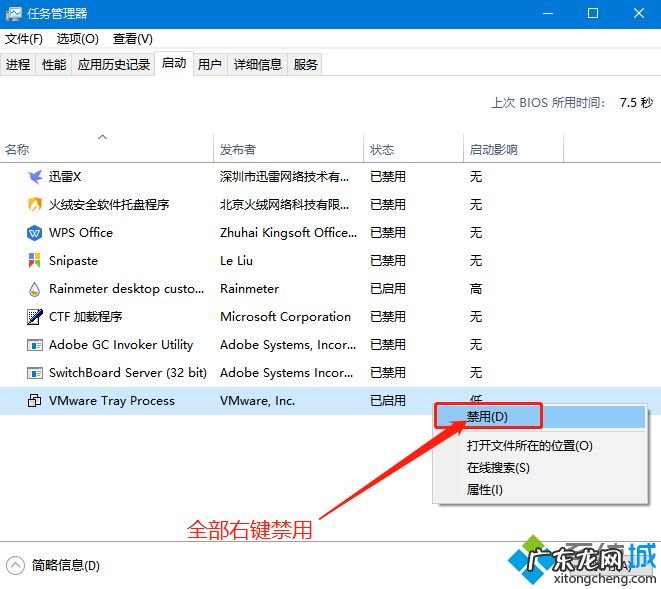Click 已禁用 status in Snipaste row
The image size is (661, 589).
pos(388,261)
